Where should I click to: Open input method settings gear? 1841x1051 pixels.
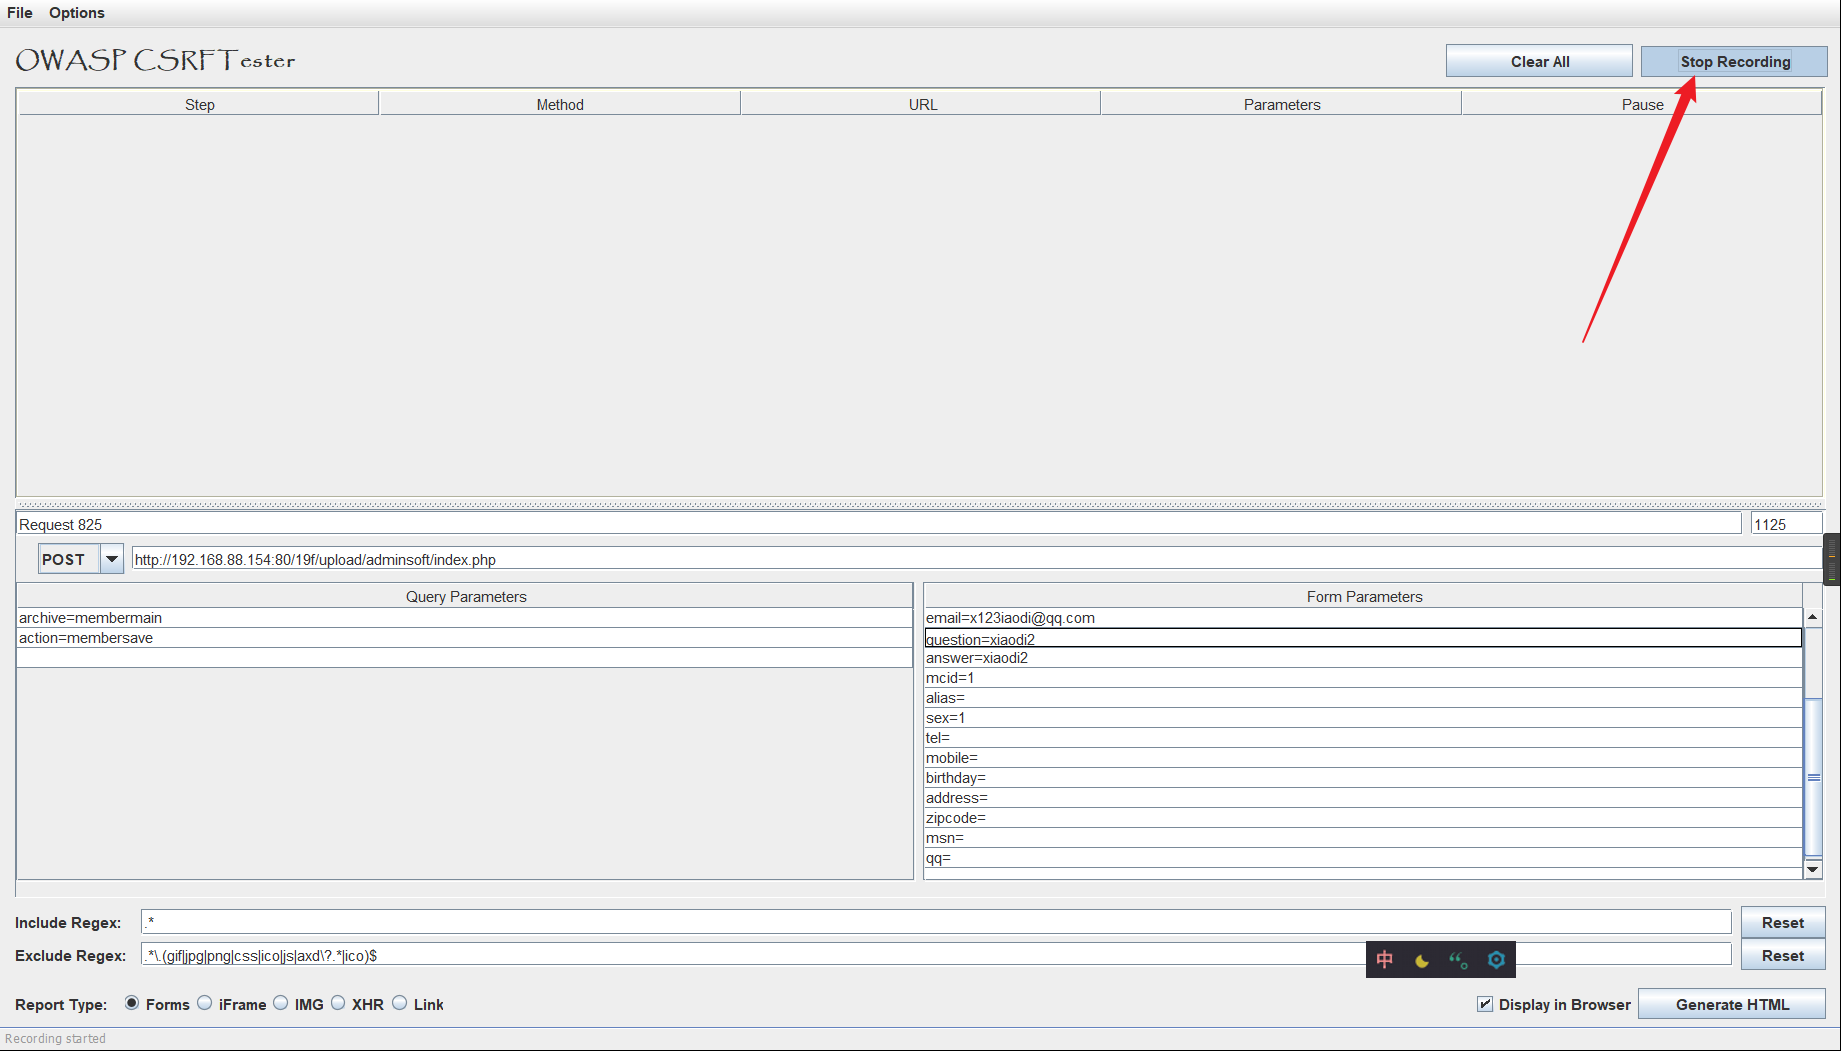[x=1496, y=959]
